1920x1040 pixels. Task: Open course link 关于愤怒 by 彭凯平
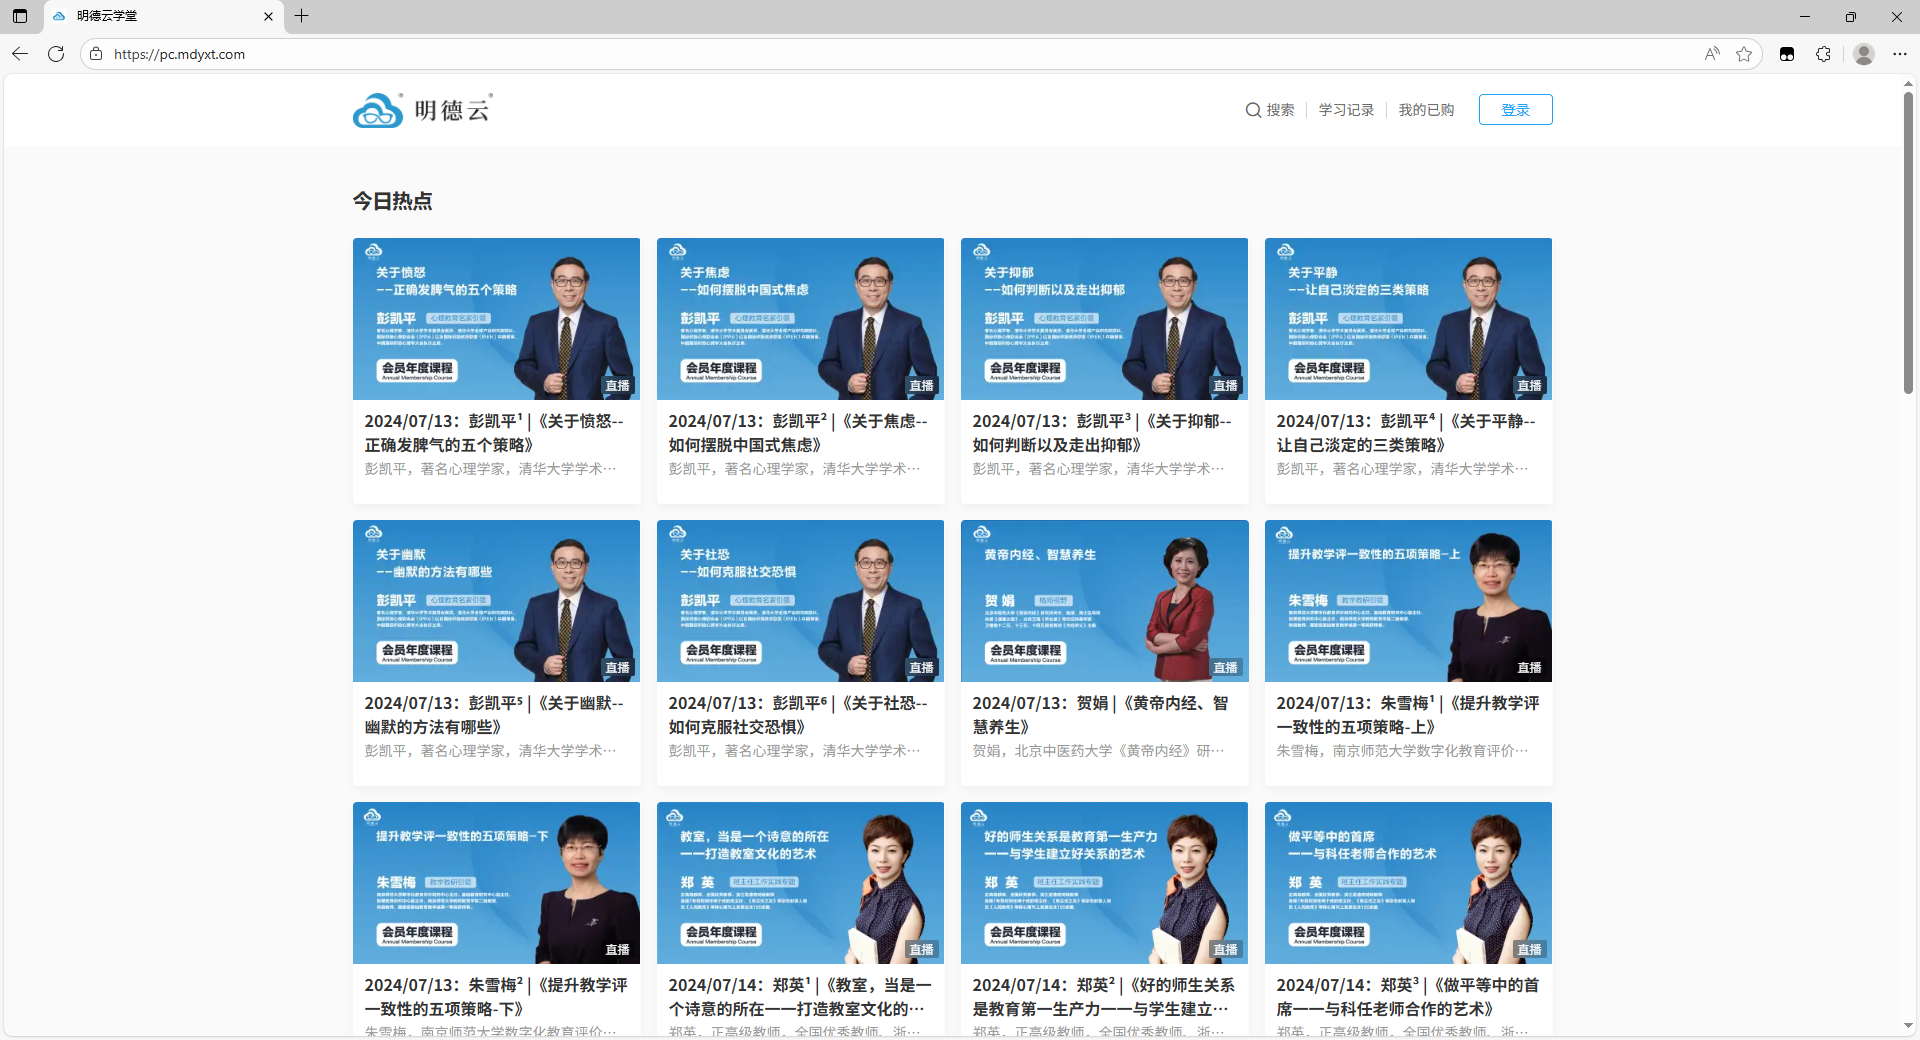(x=494, y=433)
